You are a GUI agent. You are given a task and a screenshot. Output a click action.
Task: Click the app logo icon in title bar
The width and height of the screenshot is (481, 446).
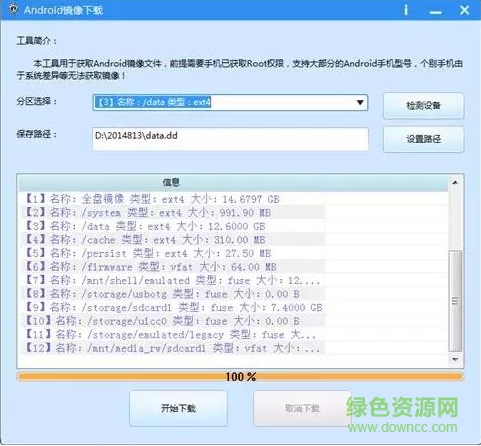pyautogui.click(x=13, y=10)
